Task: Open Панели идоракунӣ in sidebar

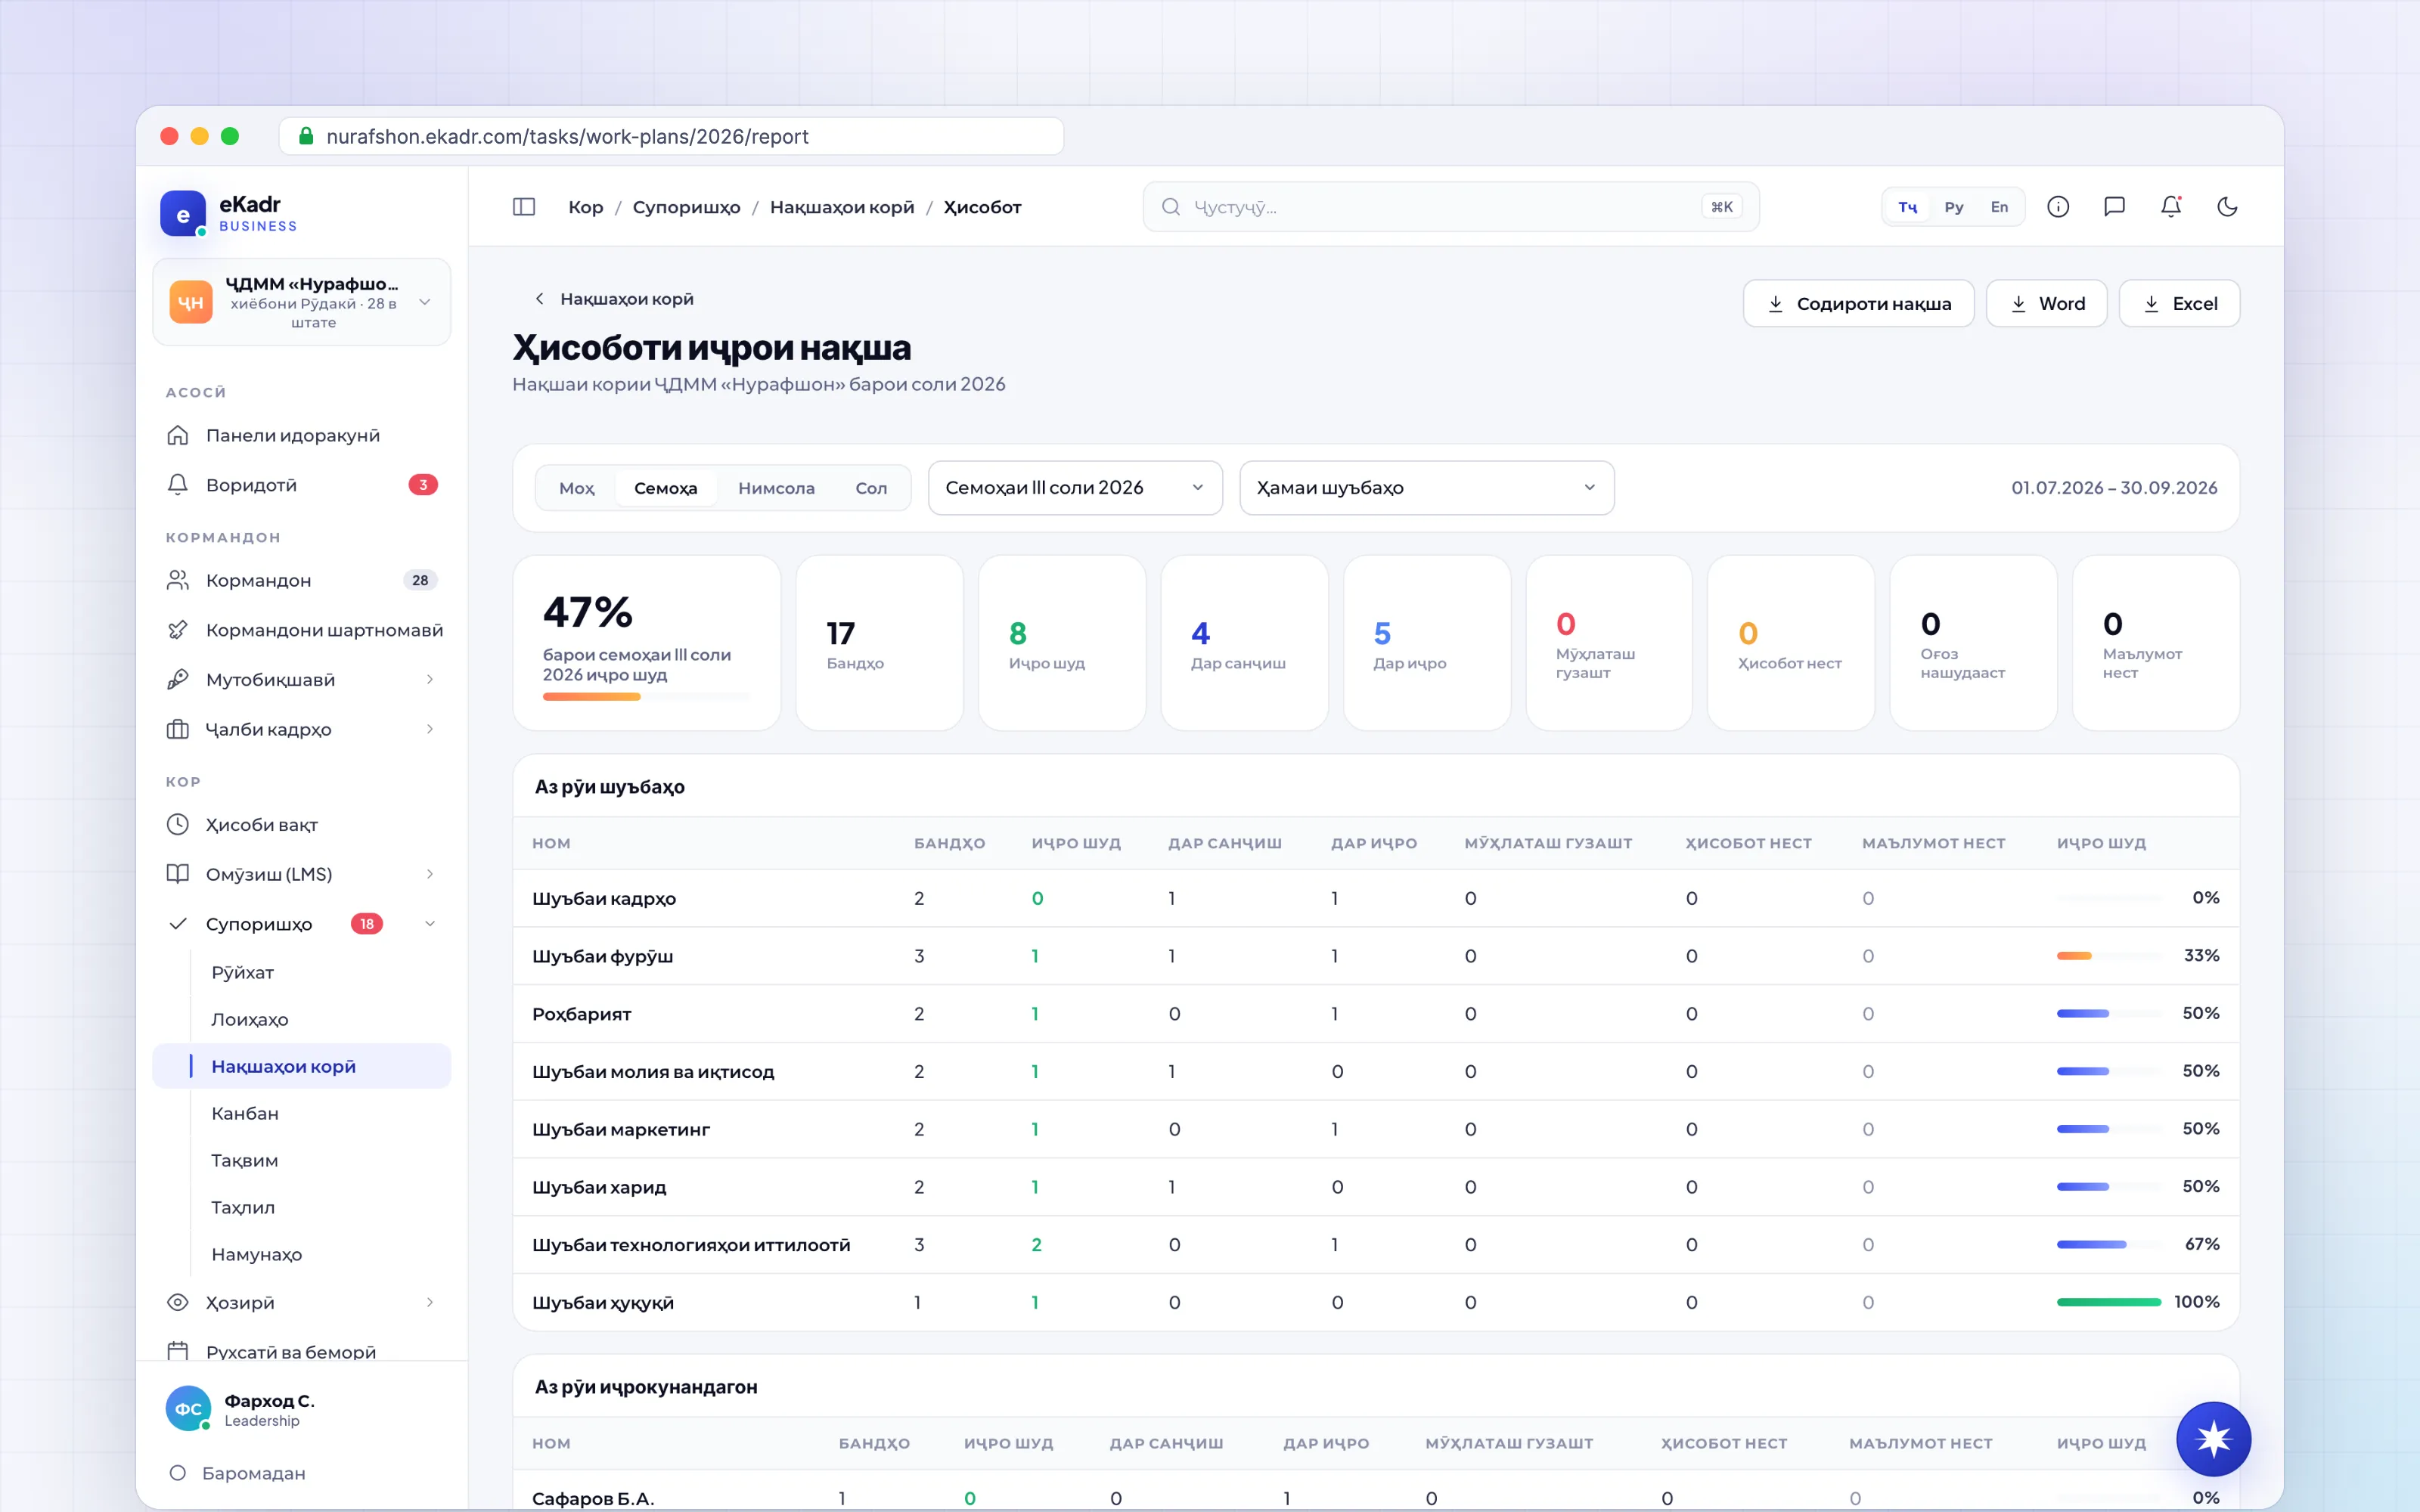Action: [301, 435]
